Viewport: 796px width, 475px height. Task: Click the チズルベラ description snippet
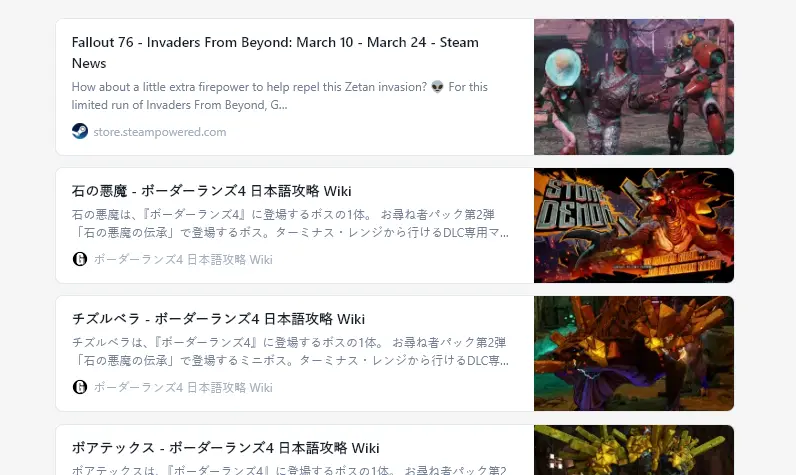tap(290, 351)
